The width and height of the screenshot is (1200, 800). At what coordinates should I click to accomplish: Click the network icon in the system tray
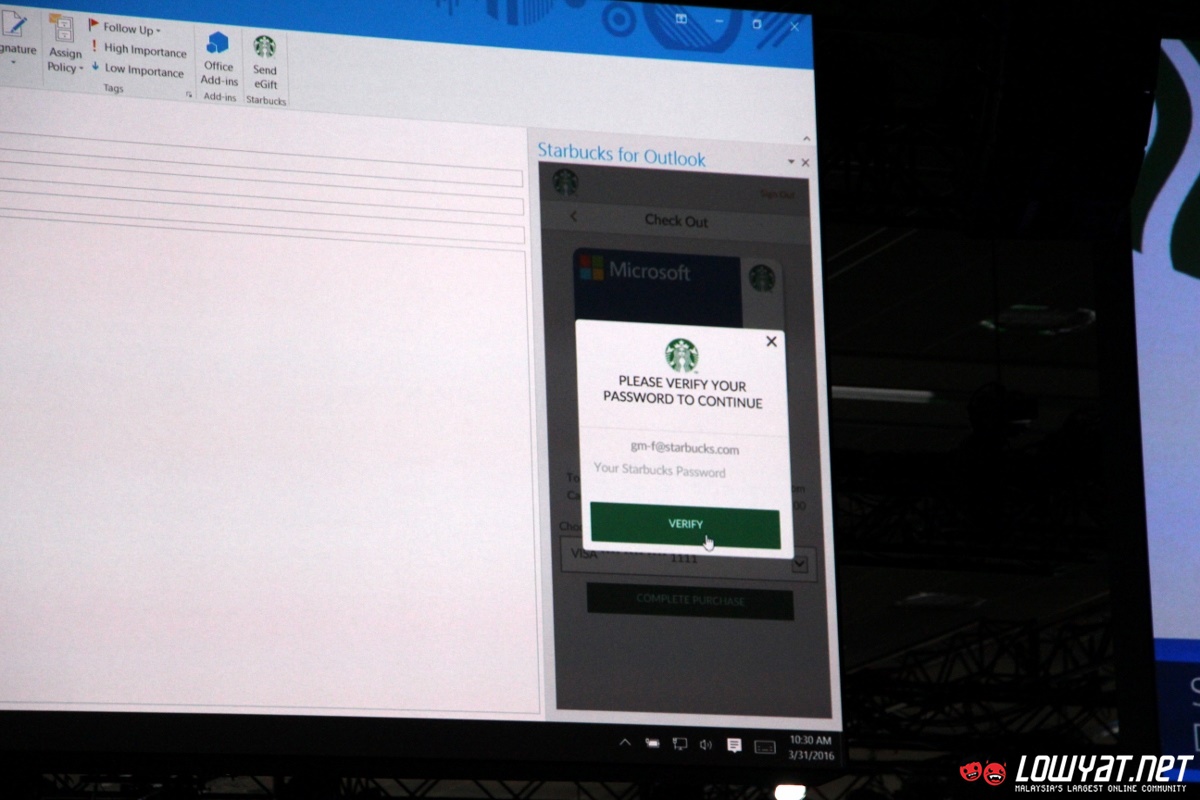click(680, 744)
